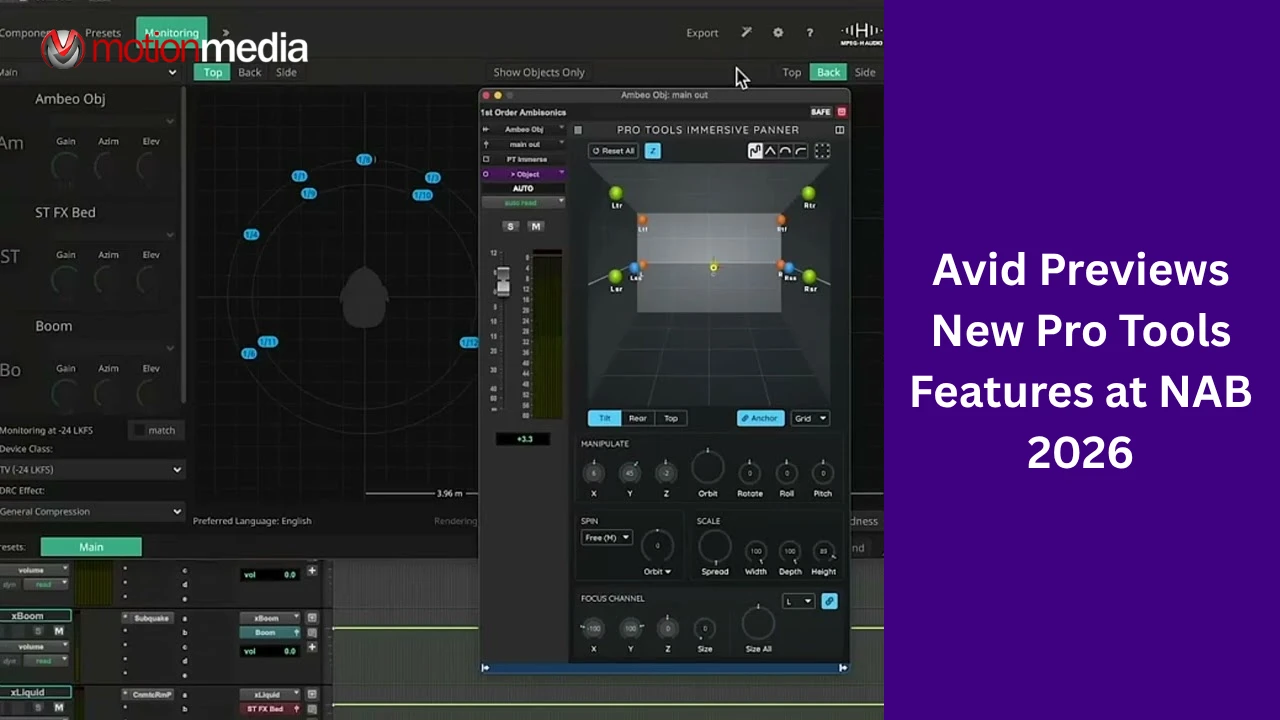Switch to the Presets tab
Image resolution: width=1280 pixels, height=720 pixels.
pyautogui.click(x=103, y=33)
